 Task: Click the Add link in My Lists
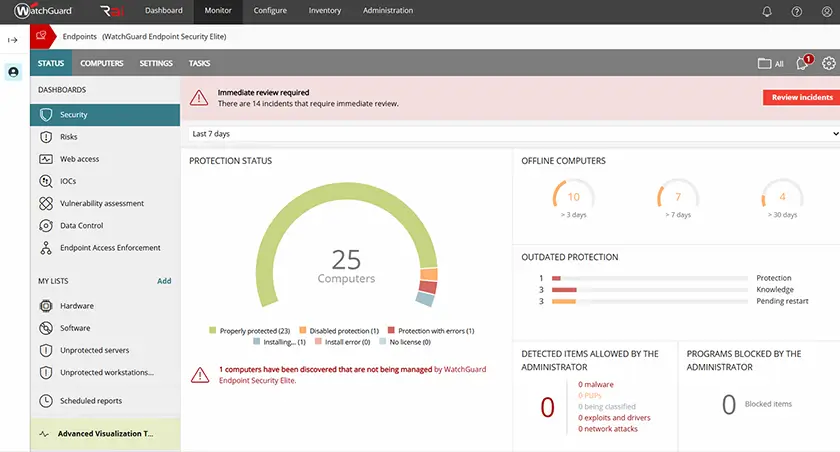coord(164,281)
